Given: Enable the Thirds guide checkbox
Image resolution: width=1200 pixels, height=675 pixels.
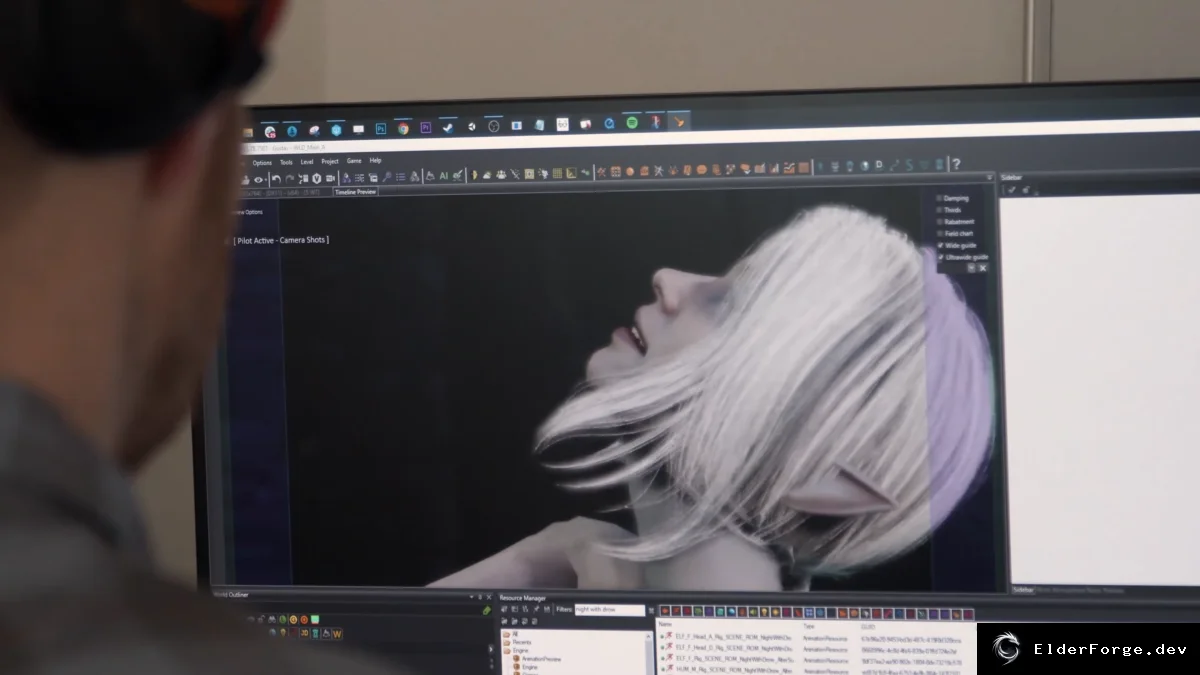Looking at the screenshot, I should point(939,210).
